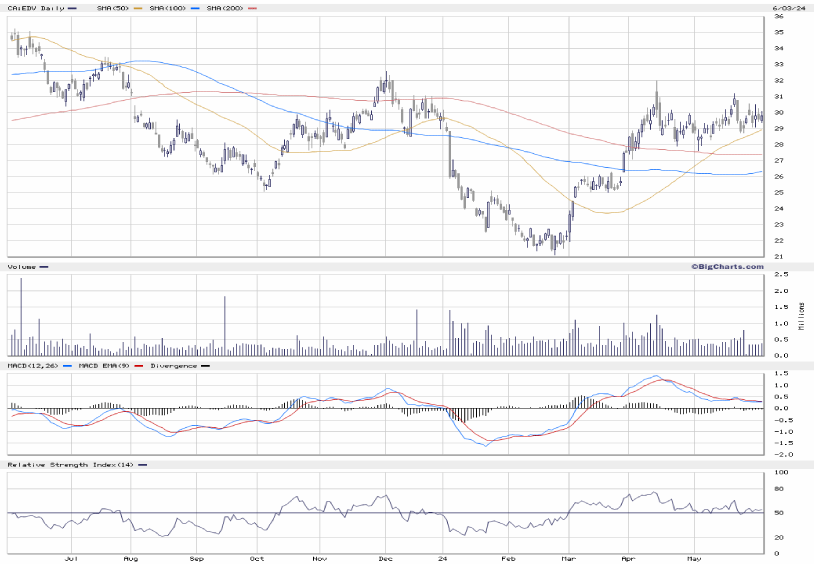The image size is (814, 567).
Task: Click the Volume panel label
Action: 22,267
